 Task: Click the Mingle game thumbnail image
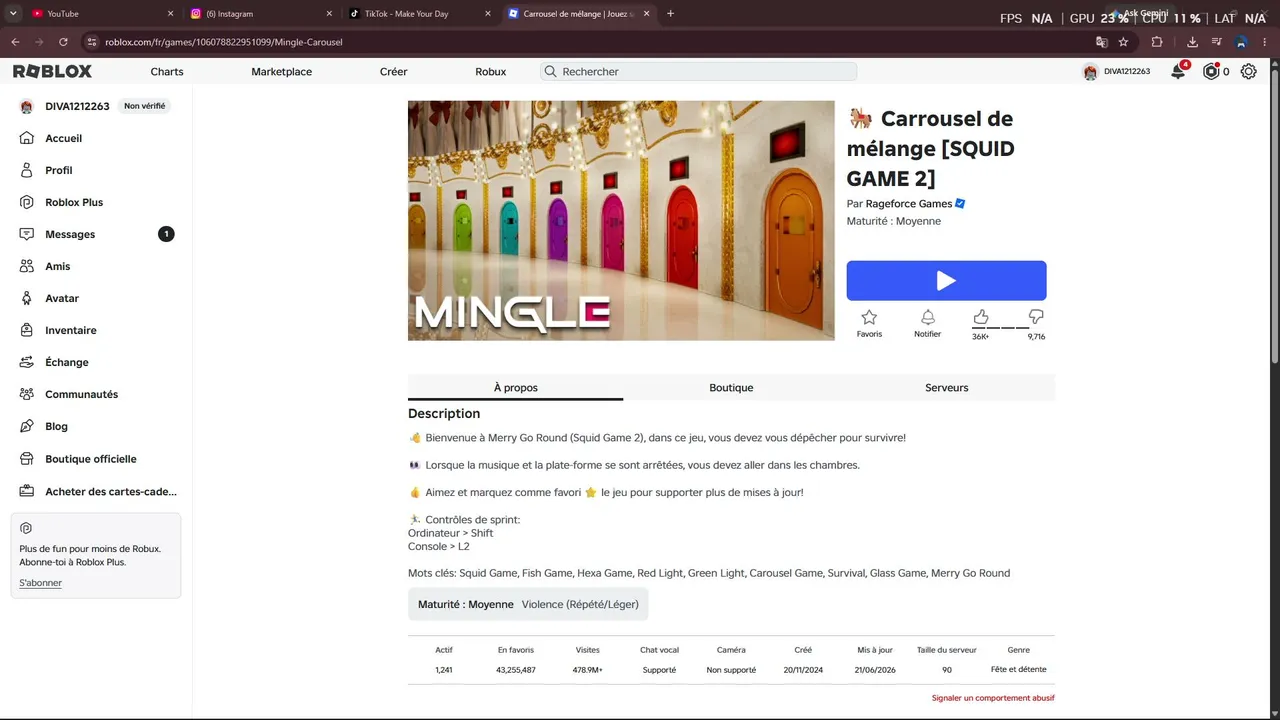pos(621,220)
